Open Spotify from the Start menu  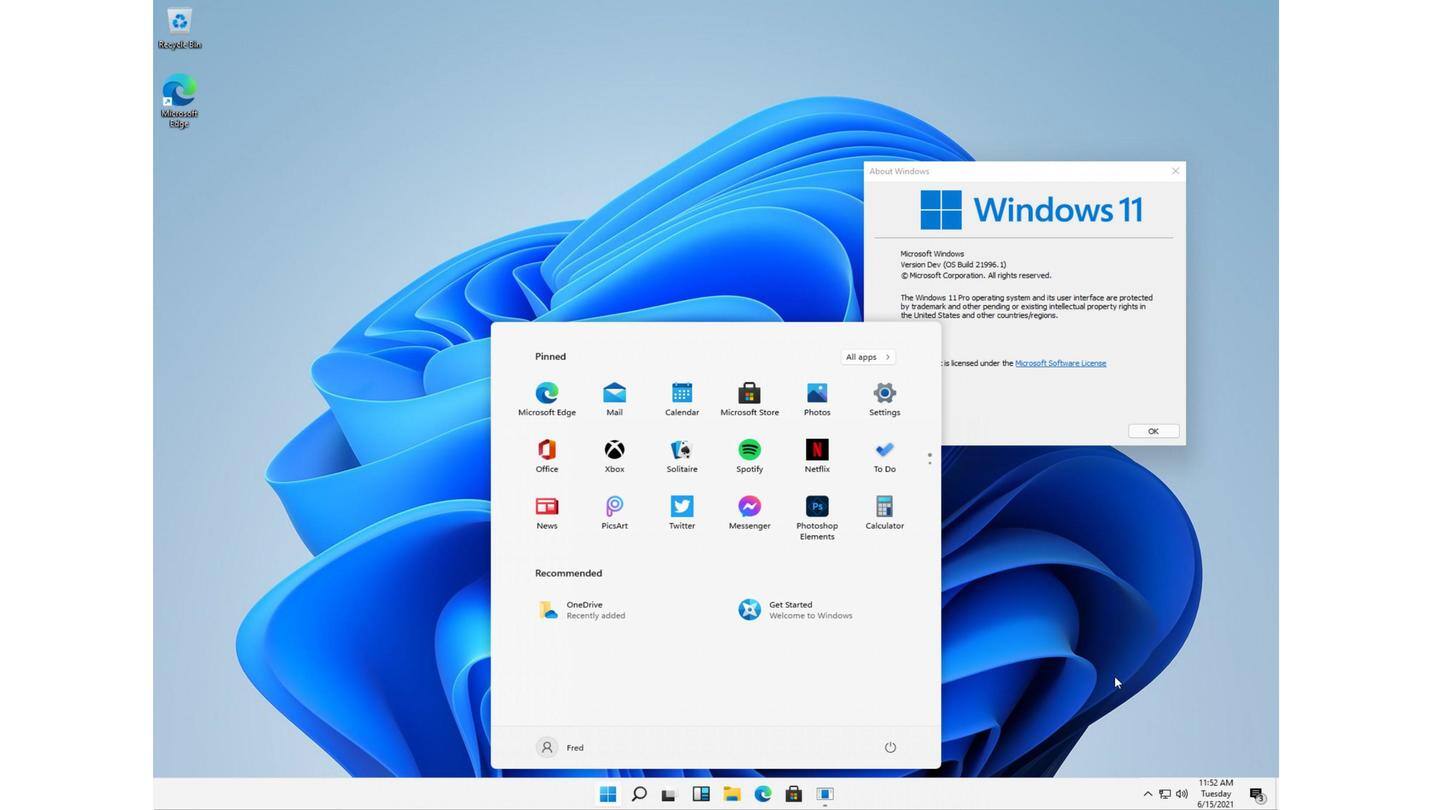point(749,456)
